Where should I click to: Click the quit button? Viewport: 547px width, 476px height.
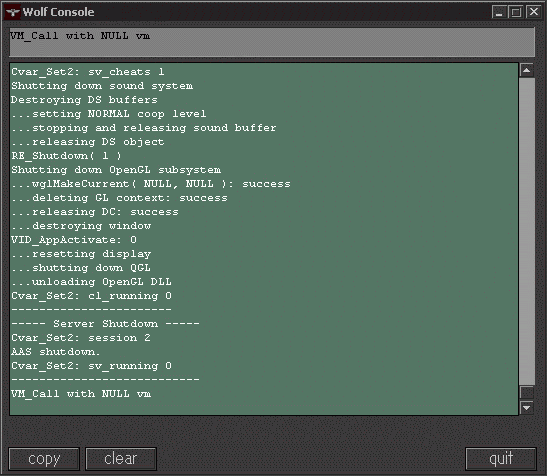coord(501,459)
